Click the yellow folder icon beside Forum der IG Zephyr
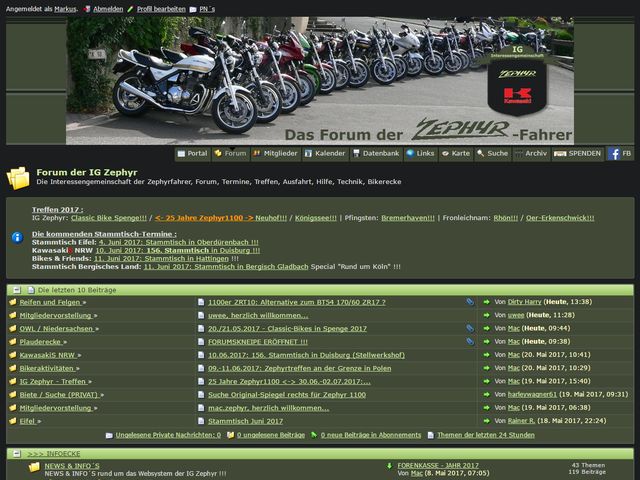Viewport: 640px width, 480px height. pyautogui.click(x=18, y=178)
